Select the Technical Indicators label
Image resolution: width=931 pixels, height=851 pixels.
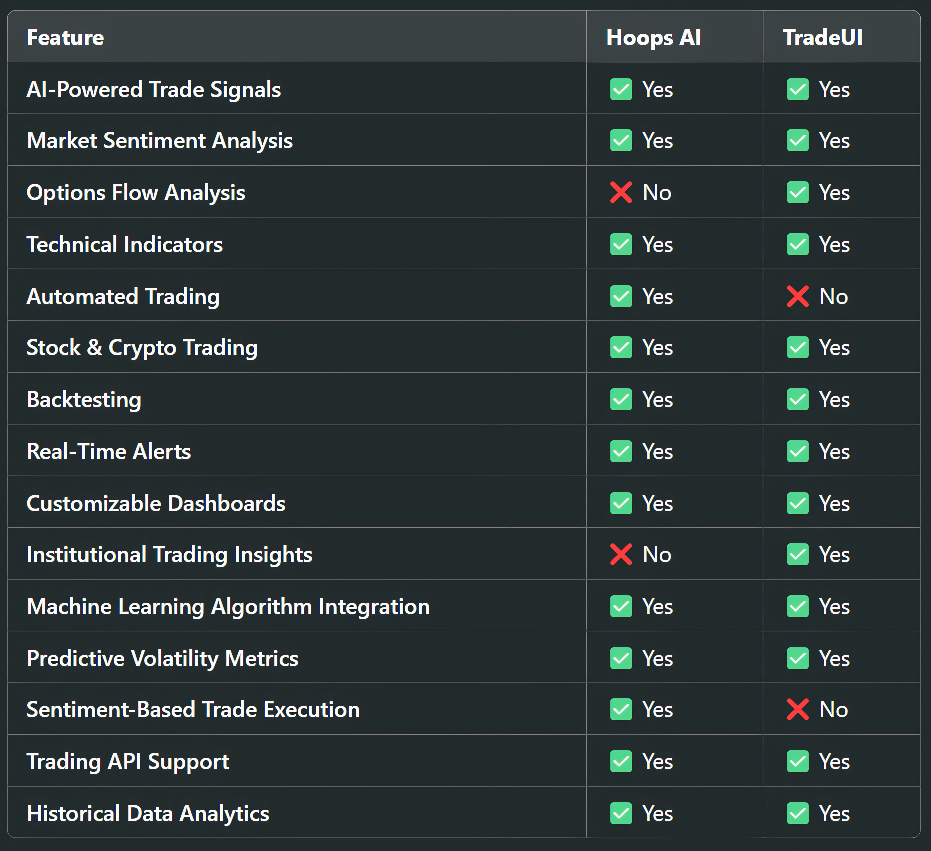125,245
